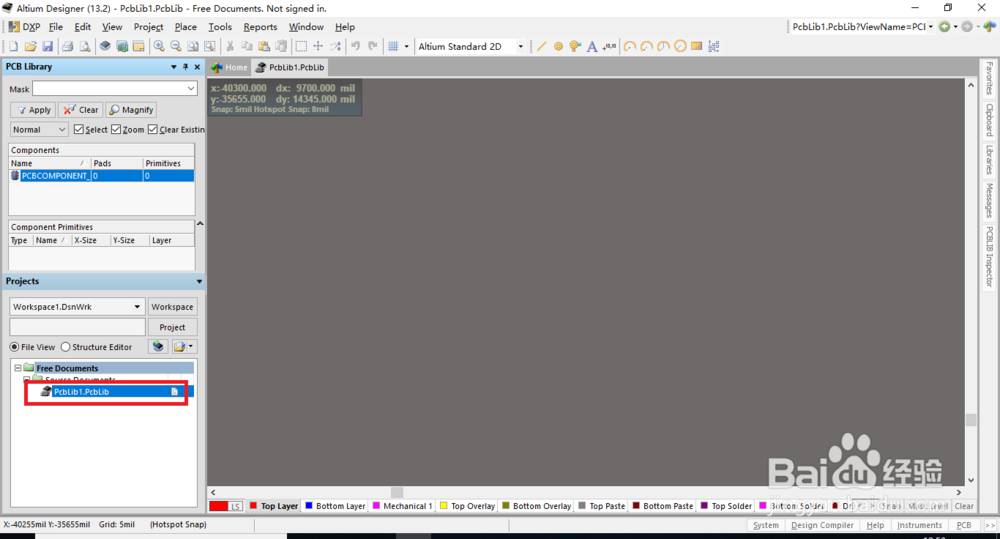The height and width of the screenshot is (539, 1000).
Task: Open the Mask dropdown list
Action: tap(191, 89)
